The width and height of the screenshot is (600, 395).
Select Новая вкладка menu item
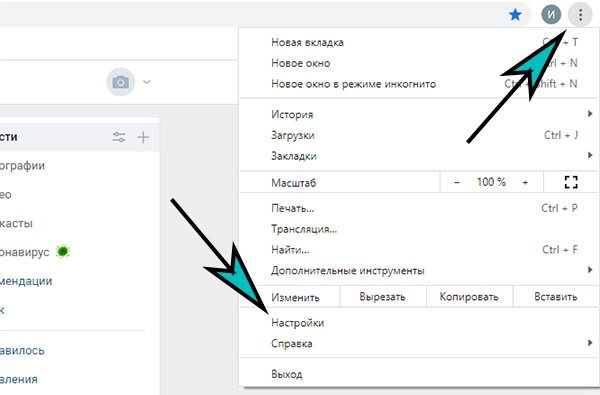(419, 42)
